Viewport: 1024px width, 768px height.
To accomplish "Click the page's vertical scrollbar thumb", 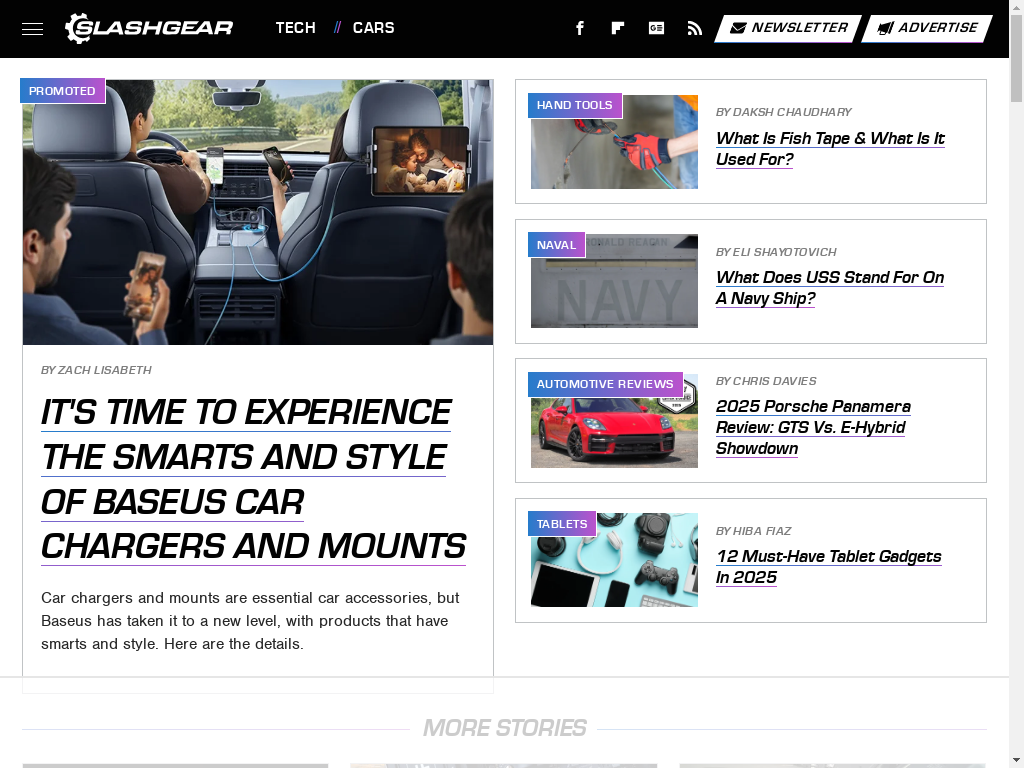I will click(1016, 57).
